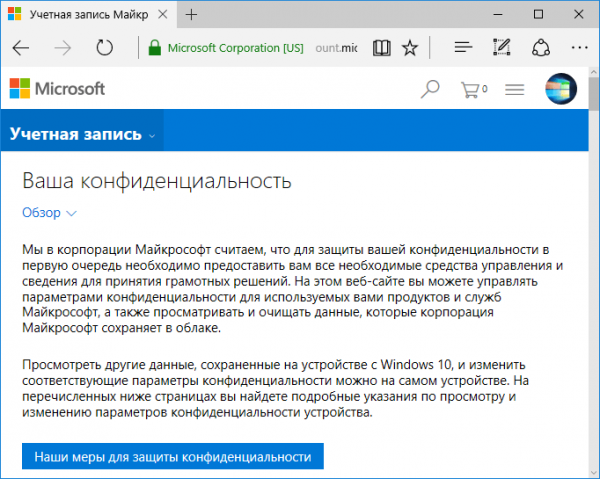600x479 pixels.
Task: Click the green lock security icon
Action: [x=154, y=48]
